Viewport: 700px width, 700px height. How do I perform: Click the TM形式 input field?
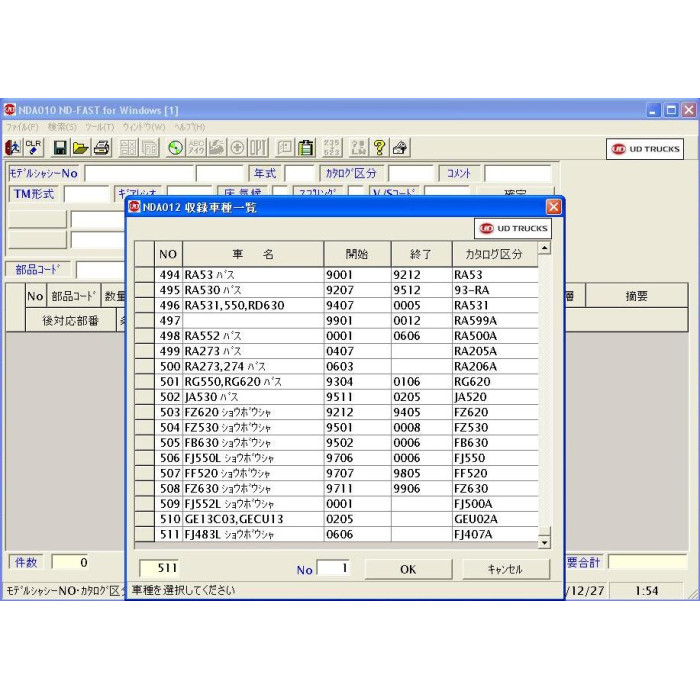coord(86,194)
